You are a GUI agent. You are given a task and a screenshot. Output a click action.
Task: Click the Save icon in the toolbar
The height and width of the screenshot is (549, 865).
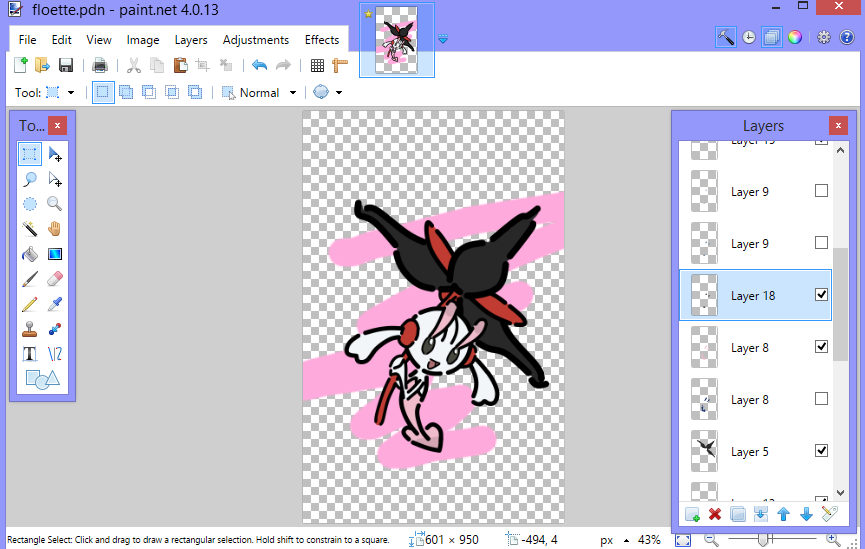click(x=66, y=66)
